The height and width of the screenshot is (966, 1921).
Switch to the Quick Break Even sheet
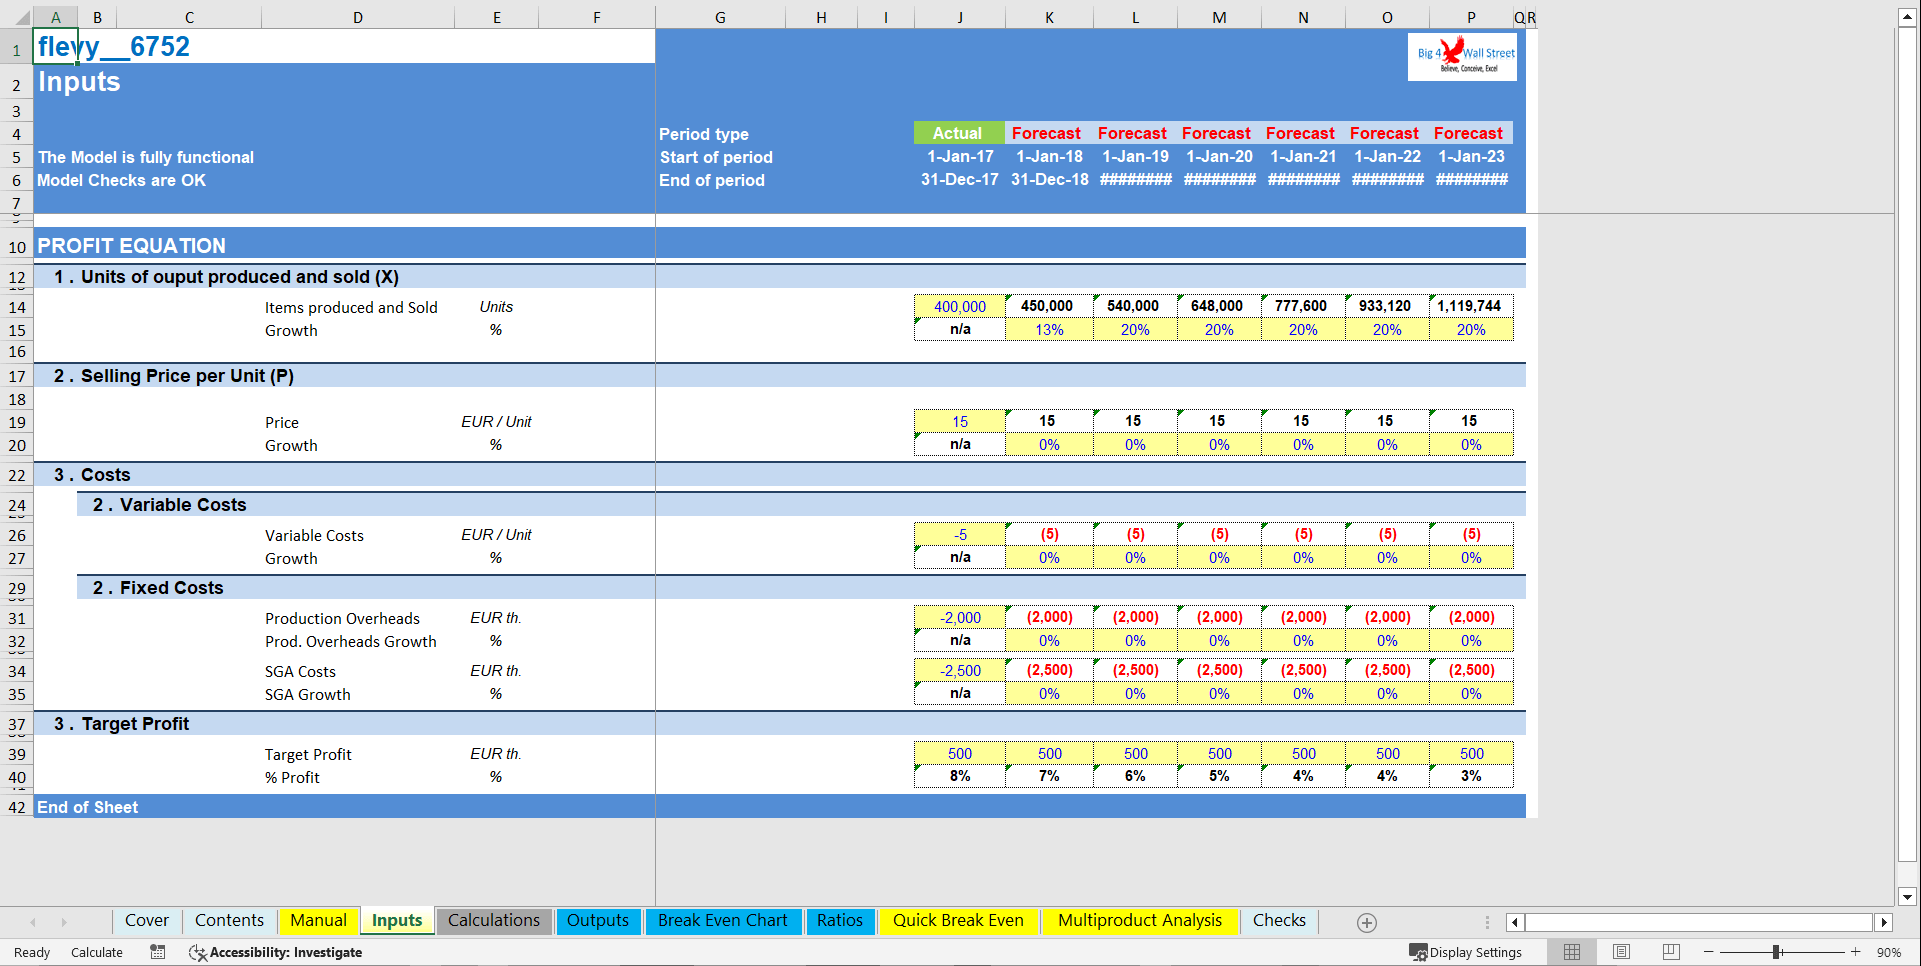click(958, 920)
